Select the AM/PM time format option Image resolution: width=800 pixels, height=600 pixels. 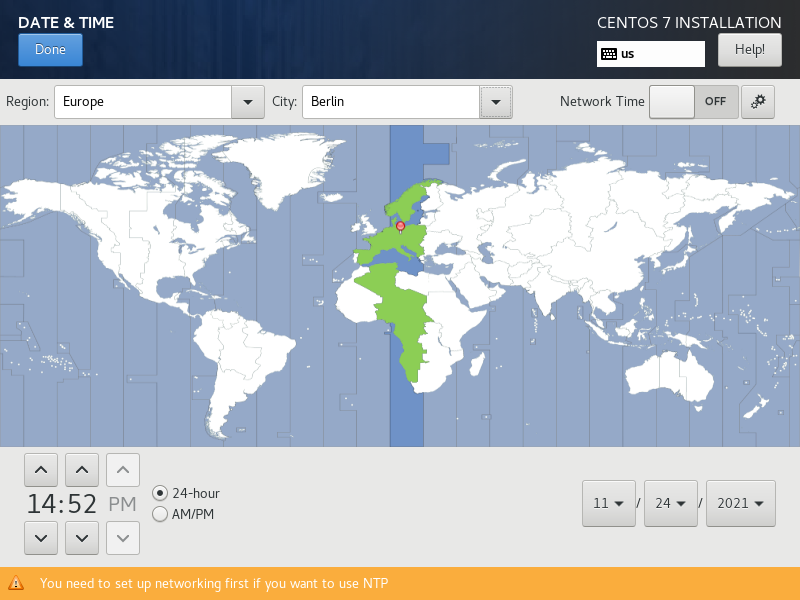pyautogui.click(x=160, y=514)
